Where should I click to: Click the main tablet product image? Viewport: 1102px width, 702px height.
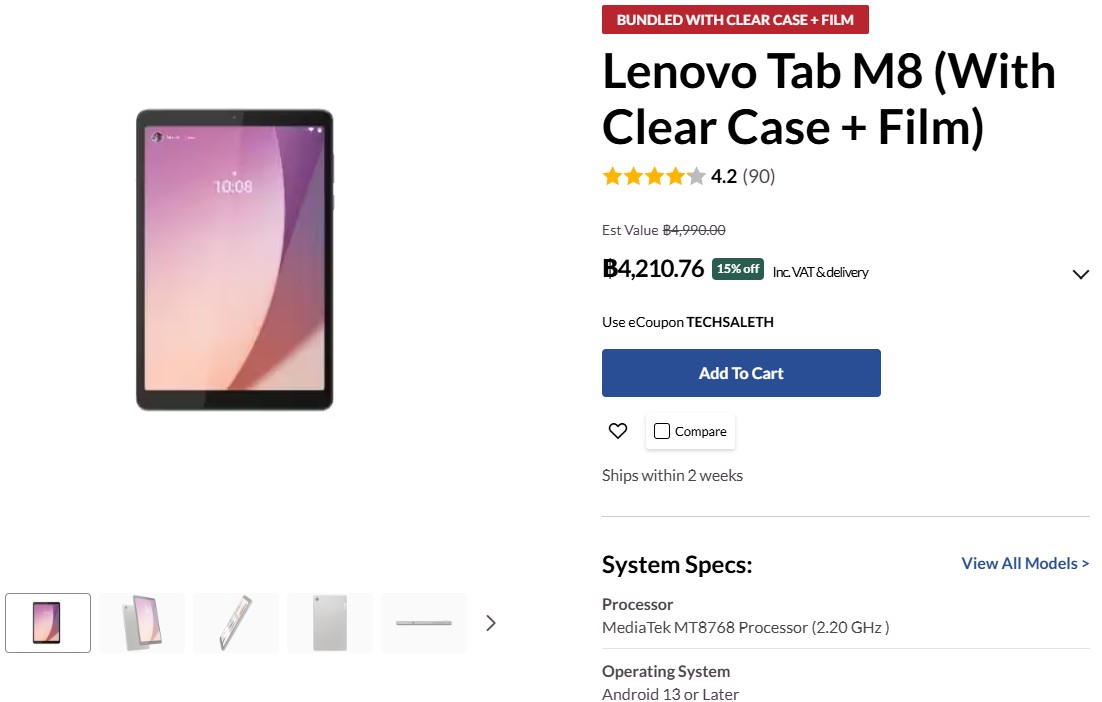click(235, 260)
